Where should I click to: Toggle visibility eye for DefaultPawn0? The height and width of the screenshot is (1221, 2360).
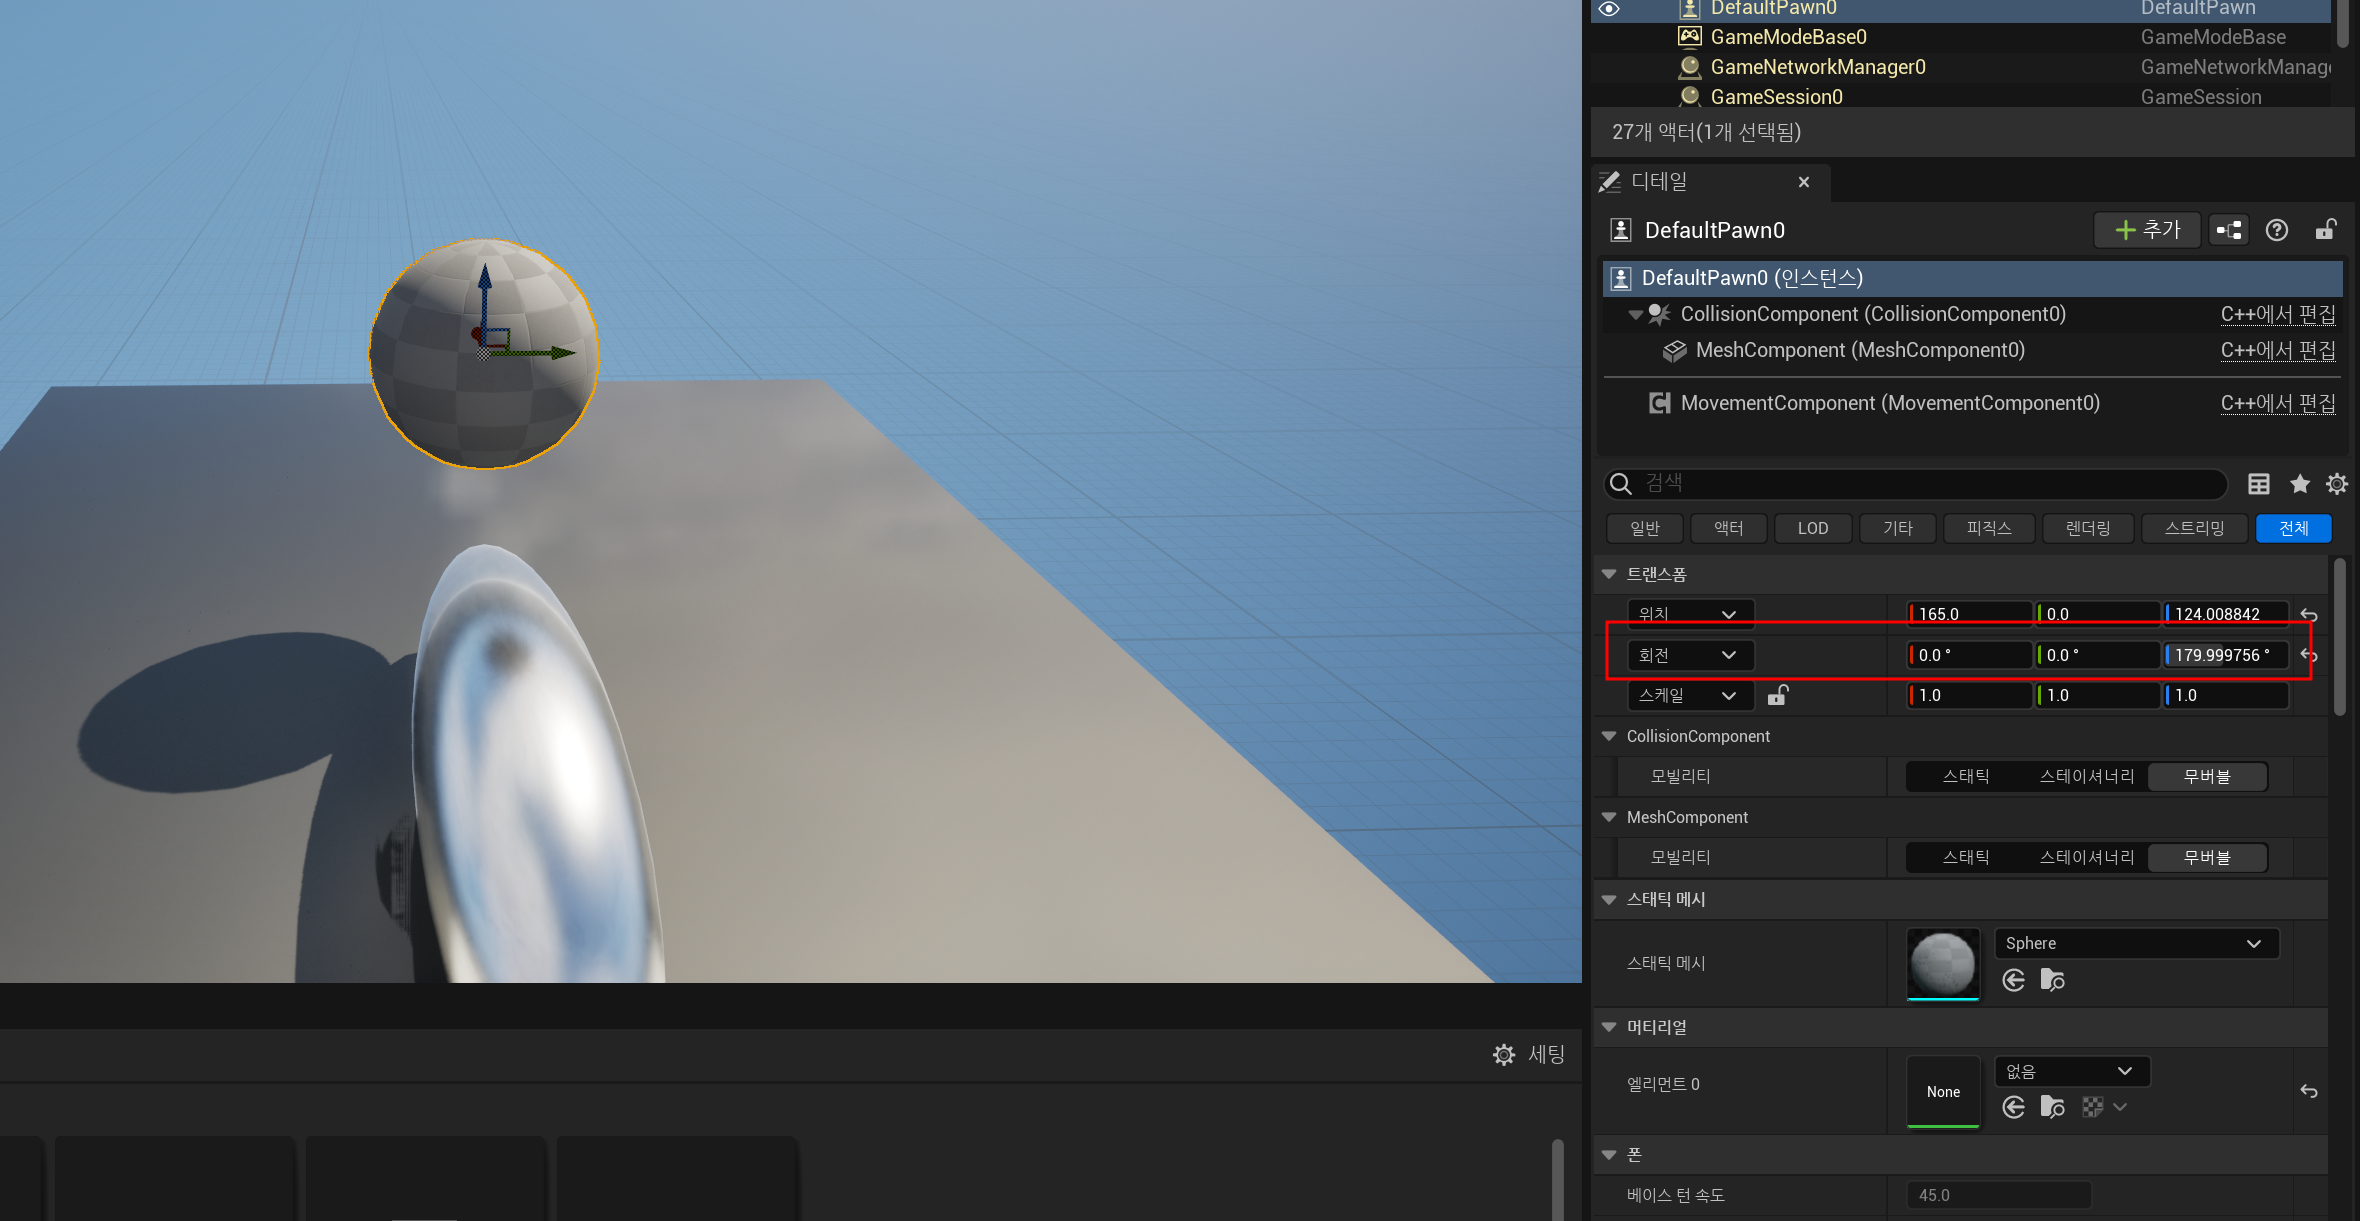(1609, 8)
